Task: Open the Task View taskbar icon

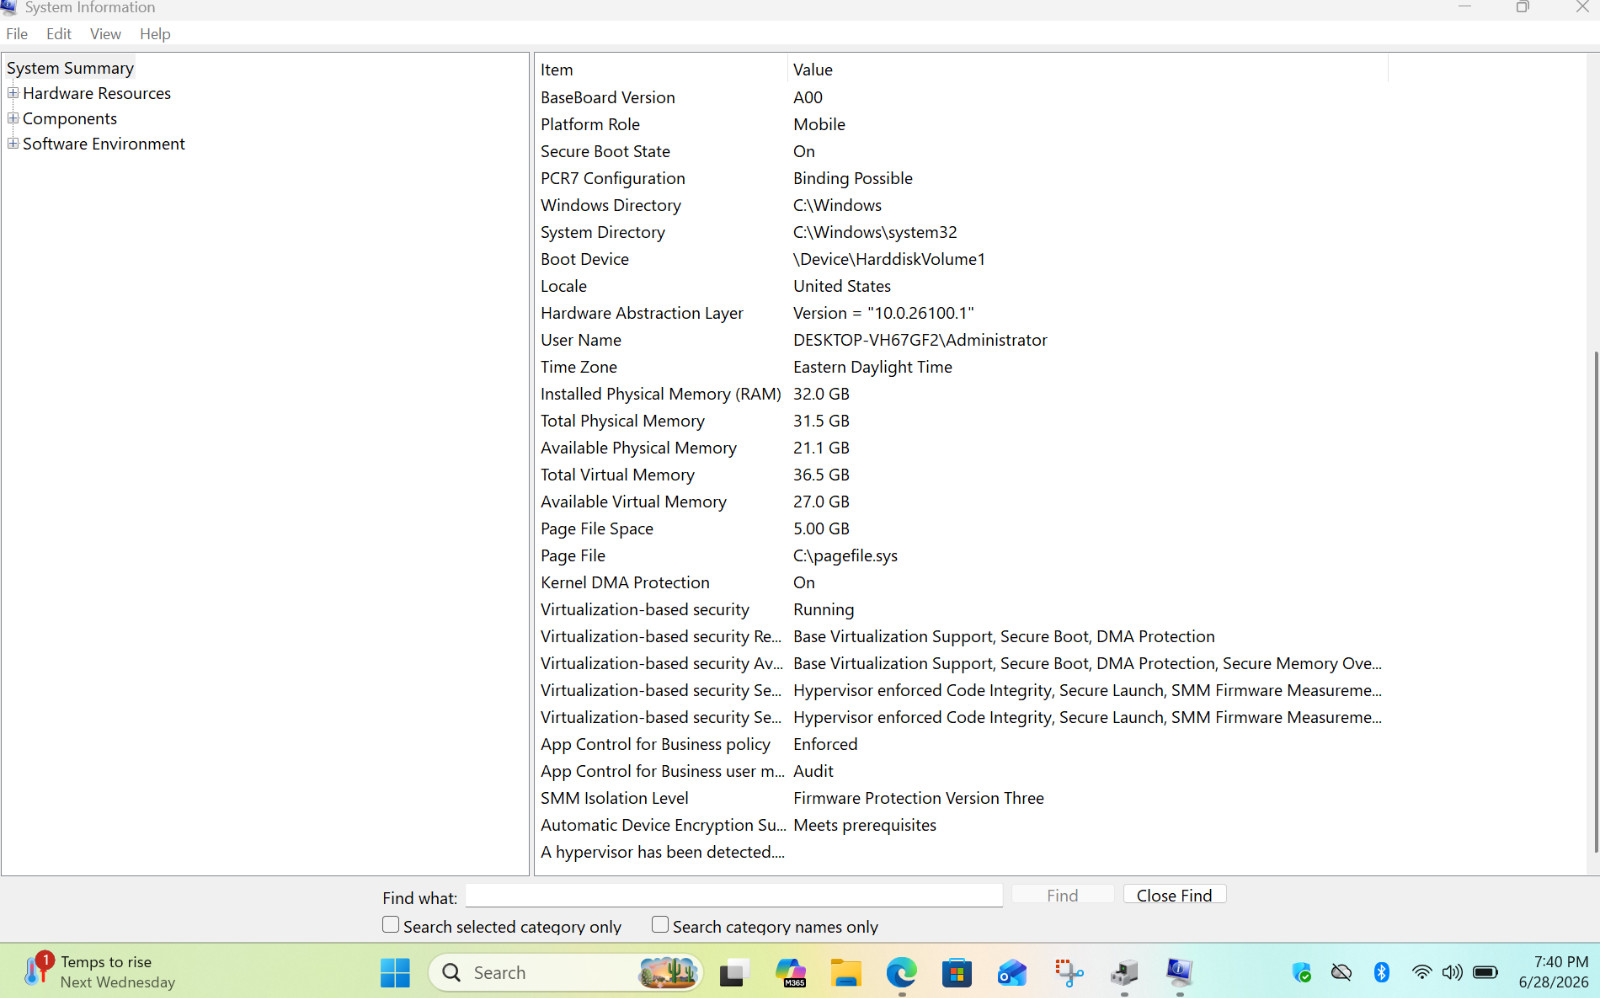Action: click(x=735, y=972)
